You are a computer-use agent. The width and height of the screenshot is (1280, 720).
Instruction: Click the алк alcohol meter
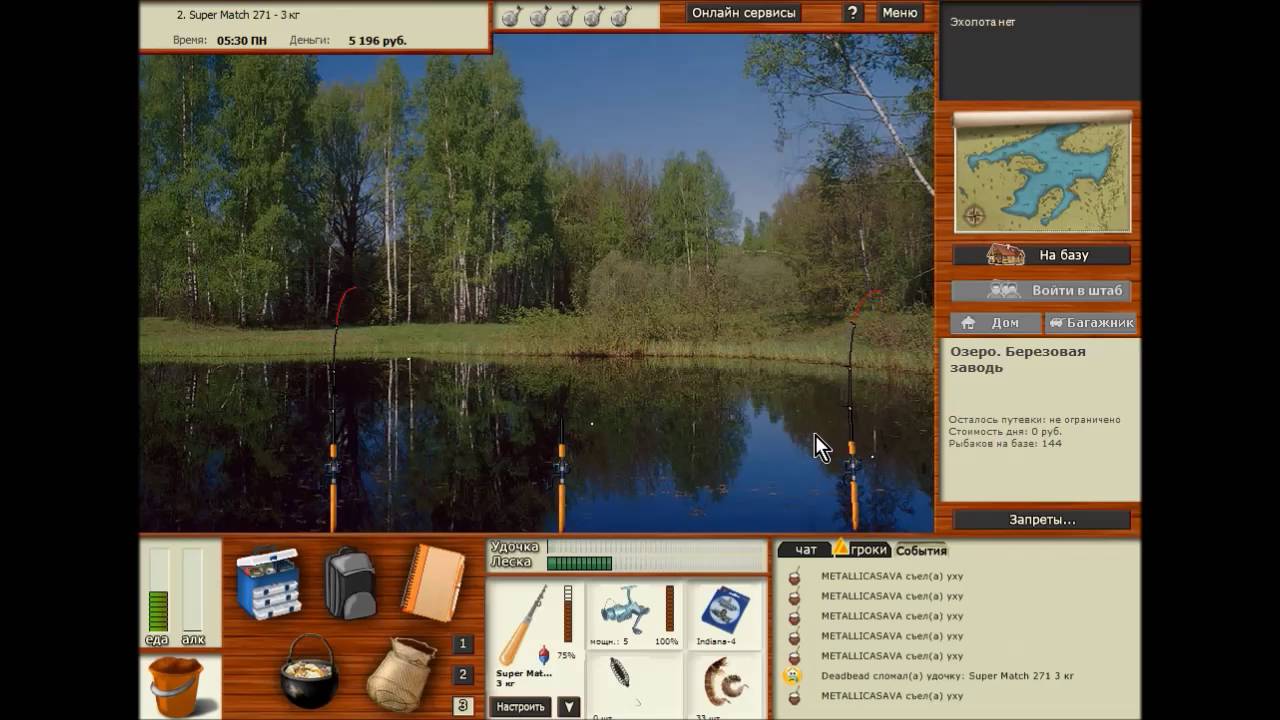[x=193, y=590]
